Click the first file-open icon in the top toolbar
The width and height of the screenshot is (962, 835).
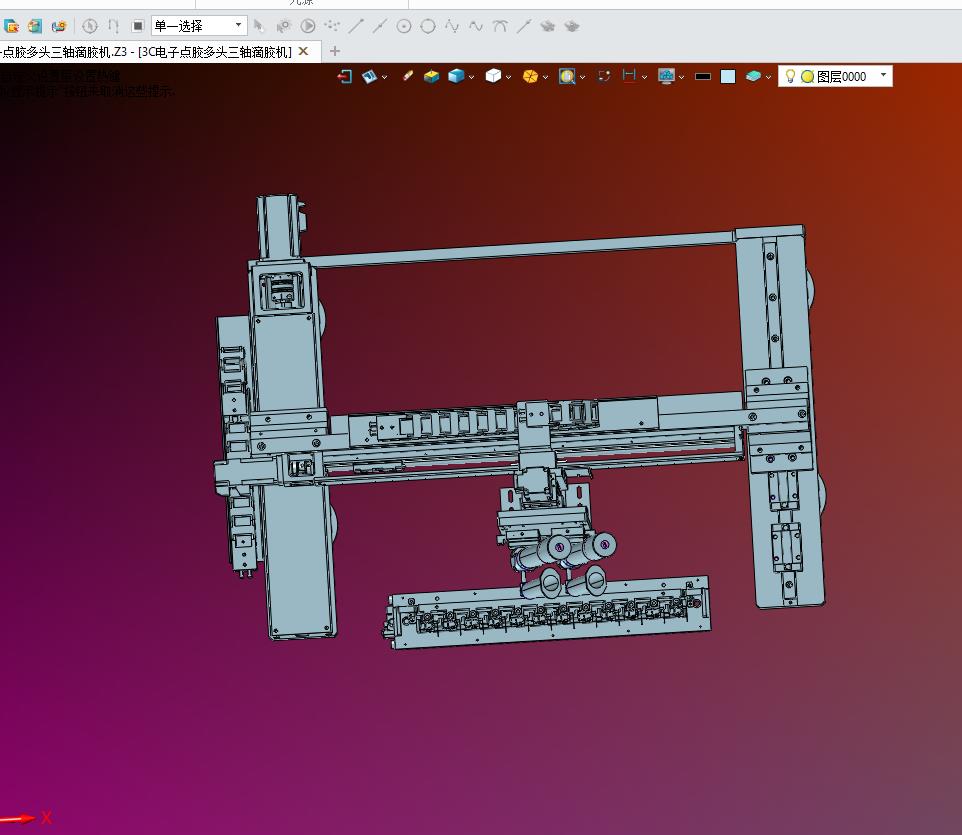(x=11, y=26)
